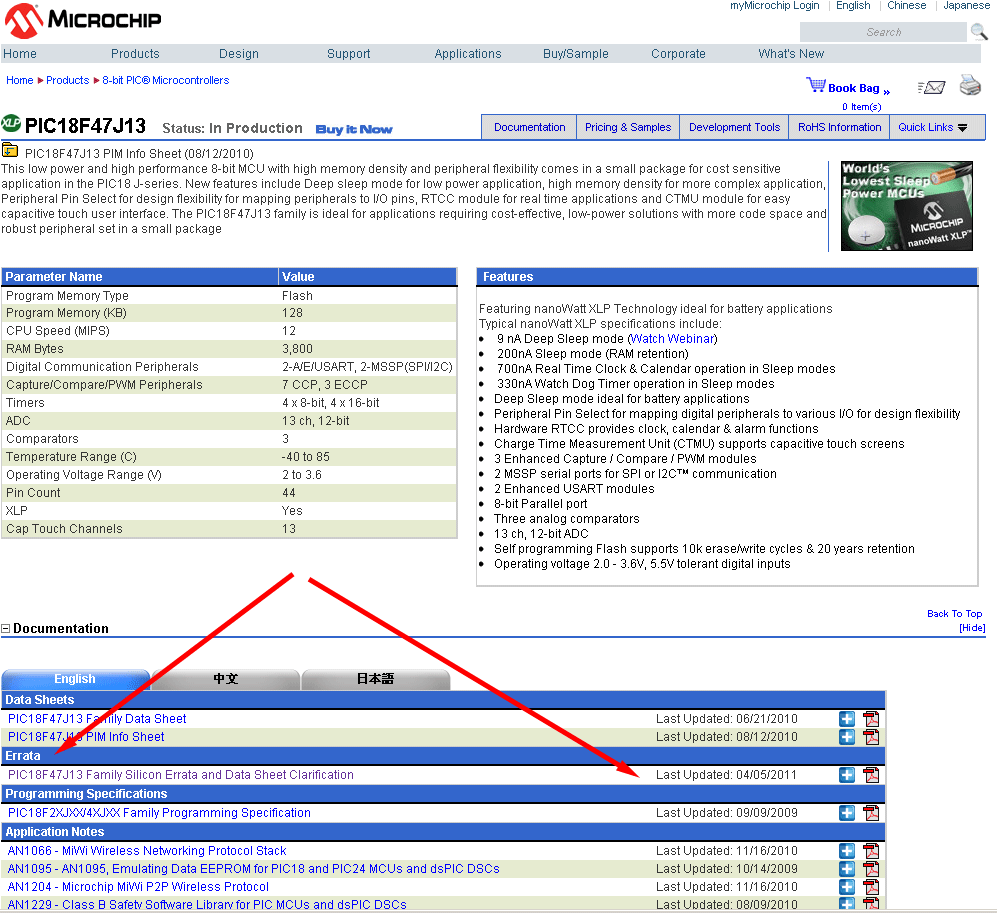Image resolution: width=997 pixels, height=913 pixels.
Task: Open PDF icon for Family Data Sheet
Action: tap(870, 719)
